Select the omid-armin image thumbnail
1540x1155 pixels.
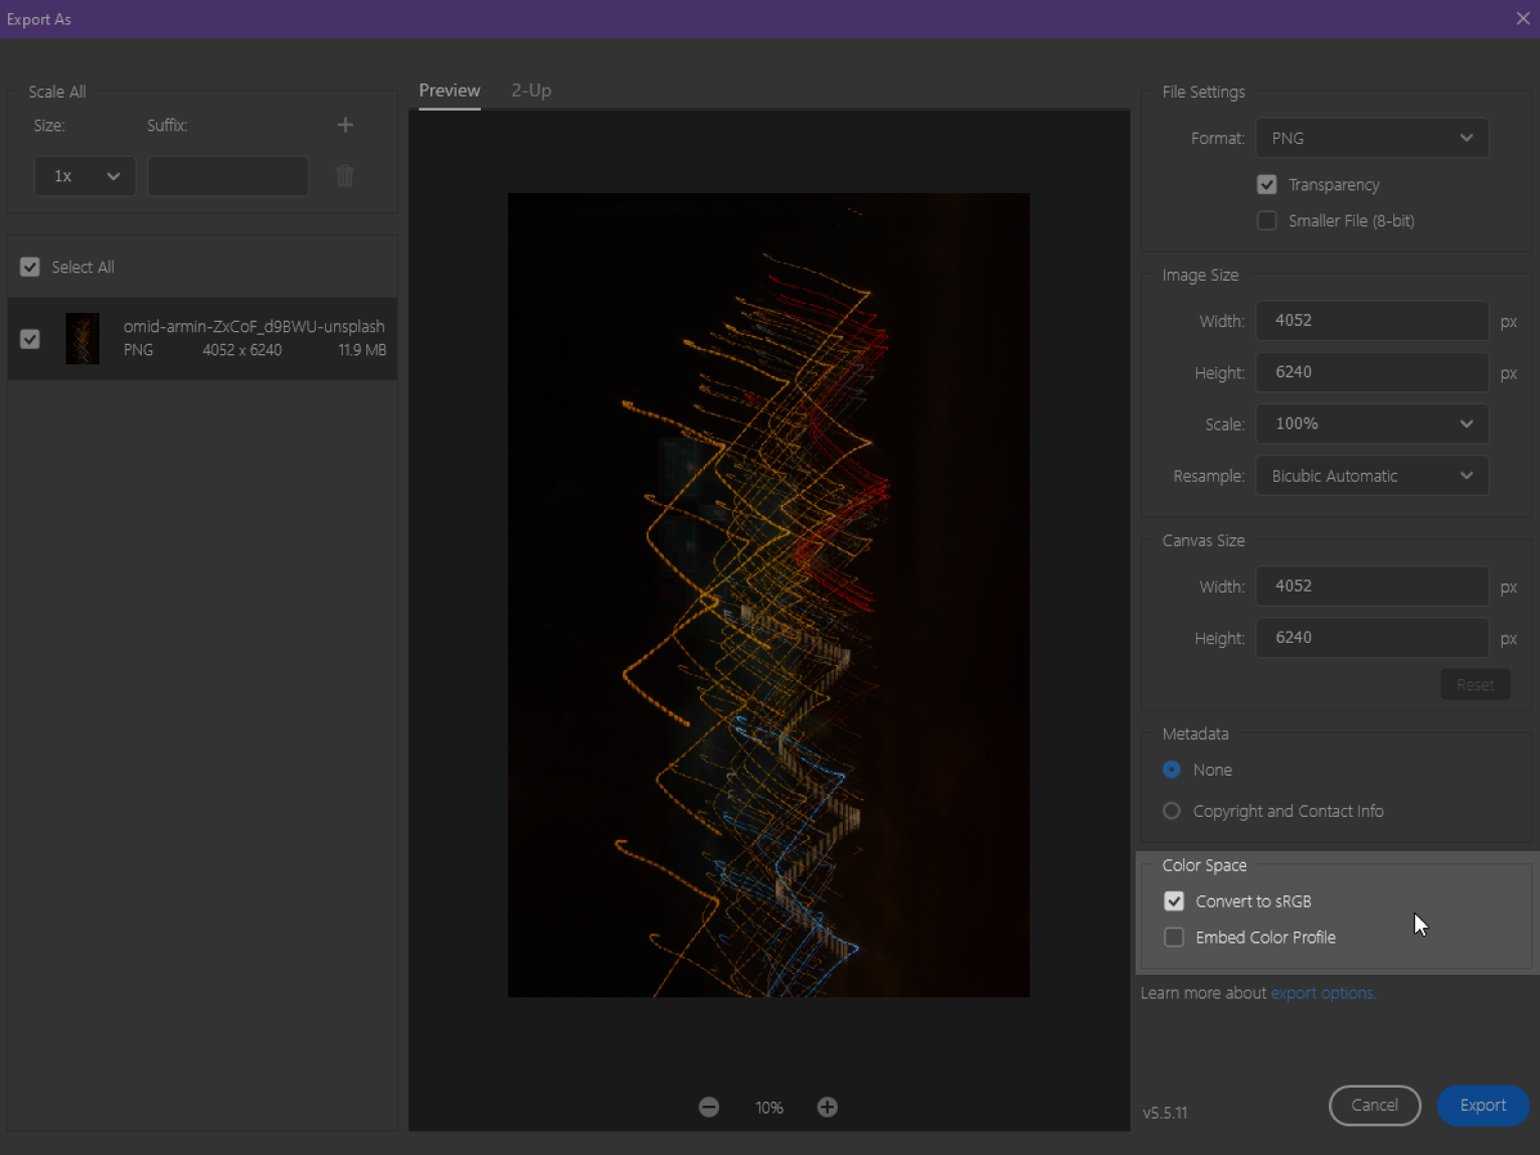point(82,339)
